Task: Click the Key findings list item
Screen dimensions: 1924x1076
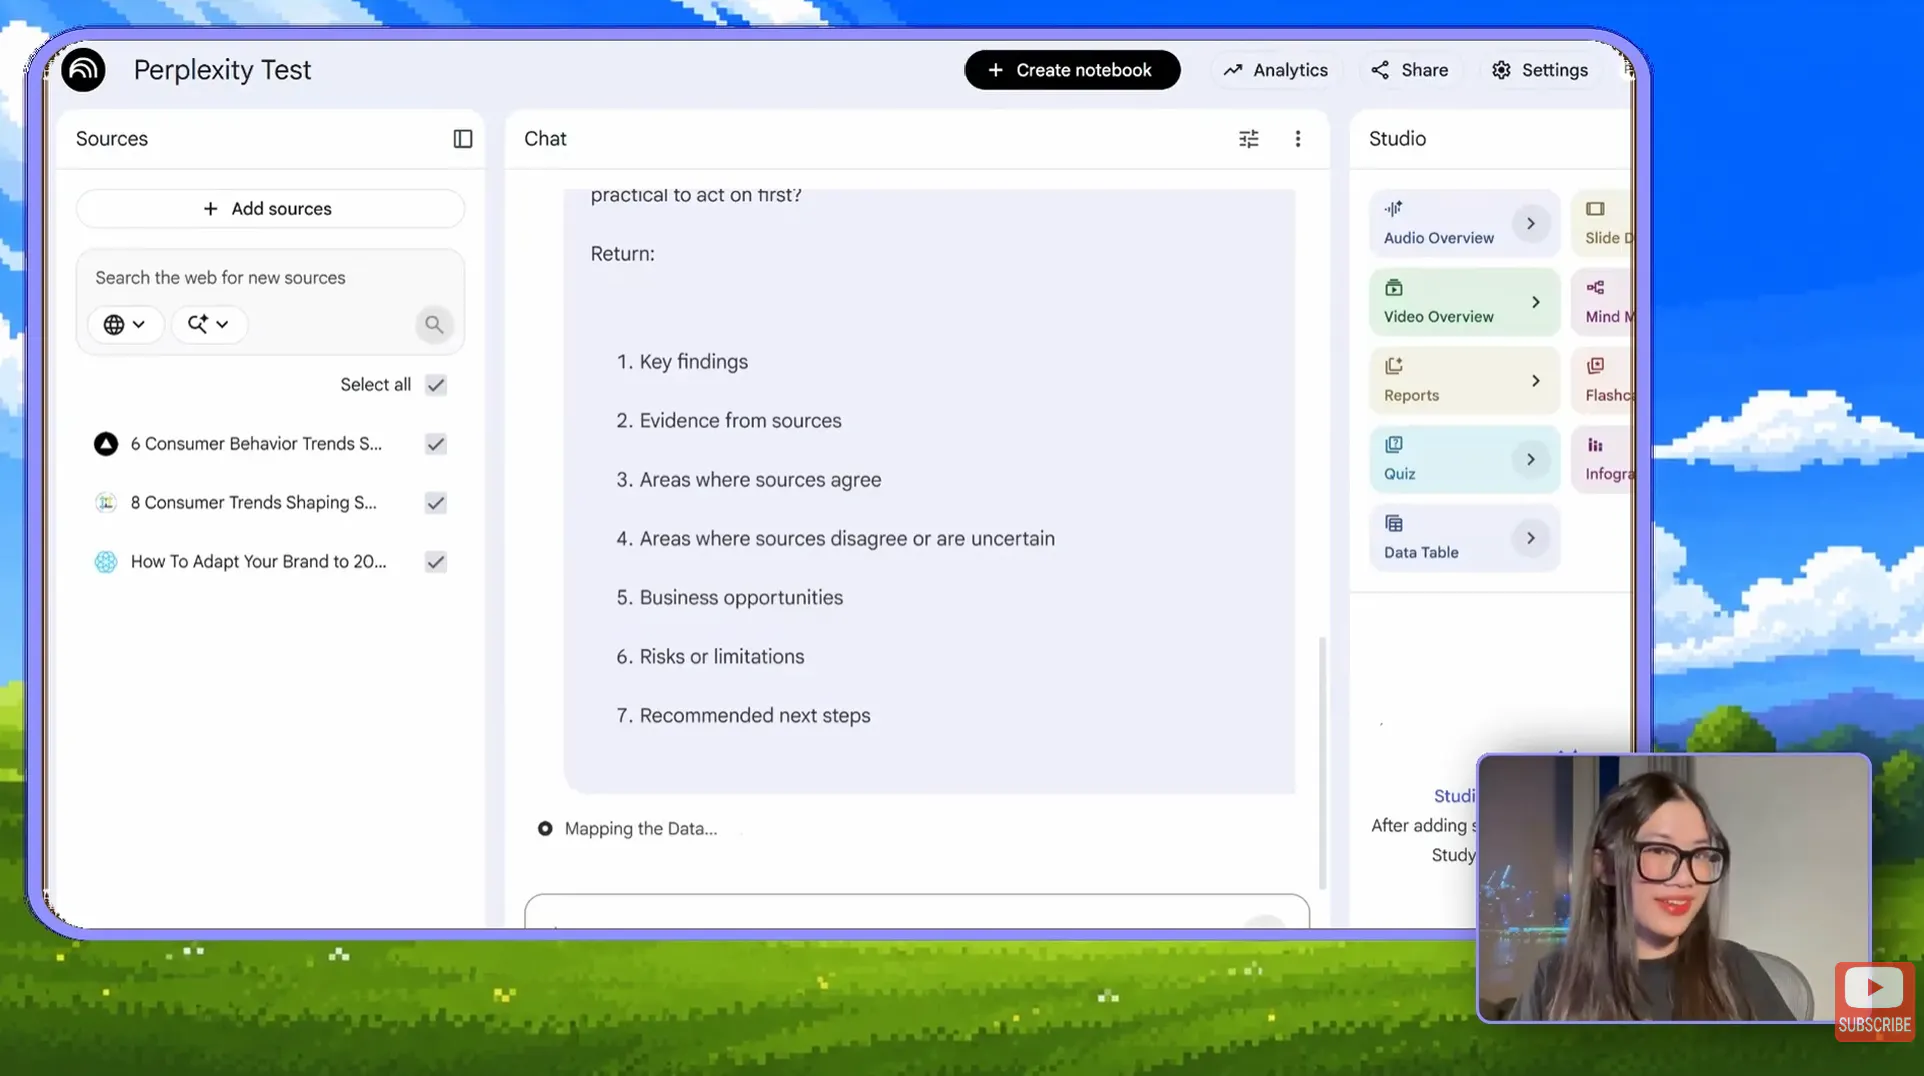Action: (x=693, y=362)
